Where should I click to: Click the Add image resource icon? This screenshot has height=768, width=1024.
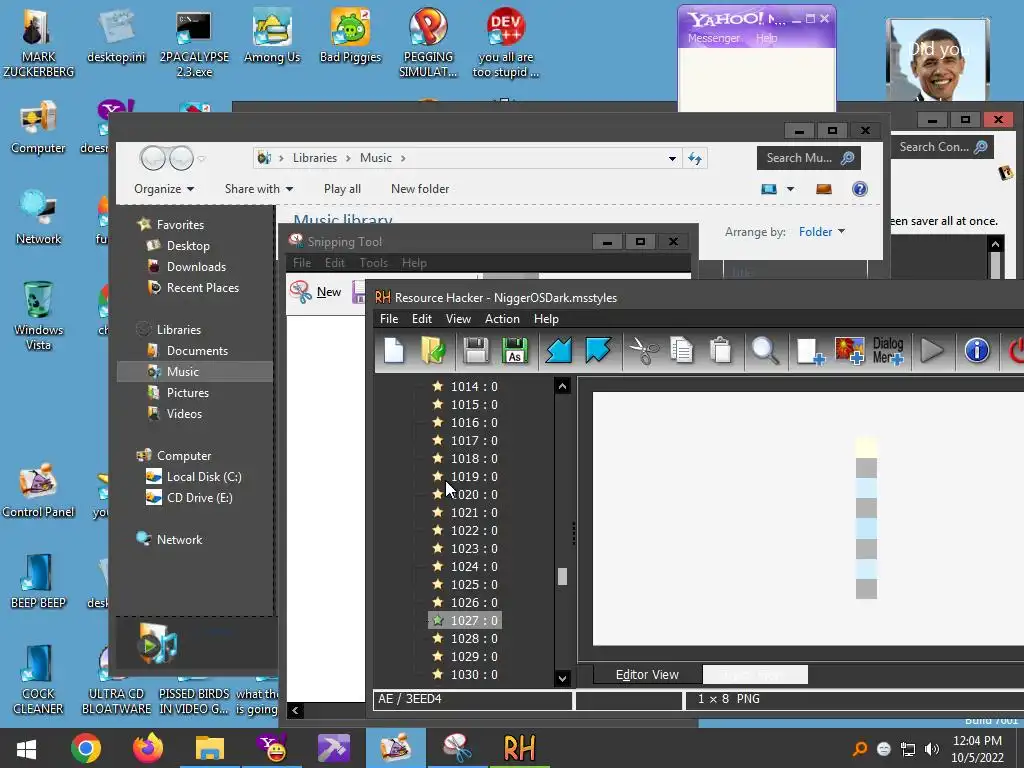tap(850, 351)
